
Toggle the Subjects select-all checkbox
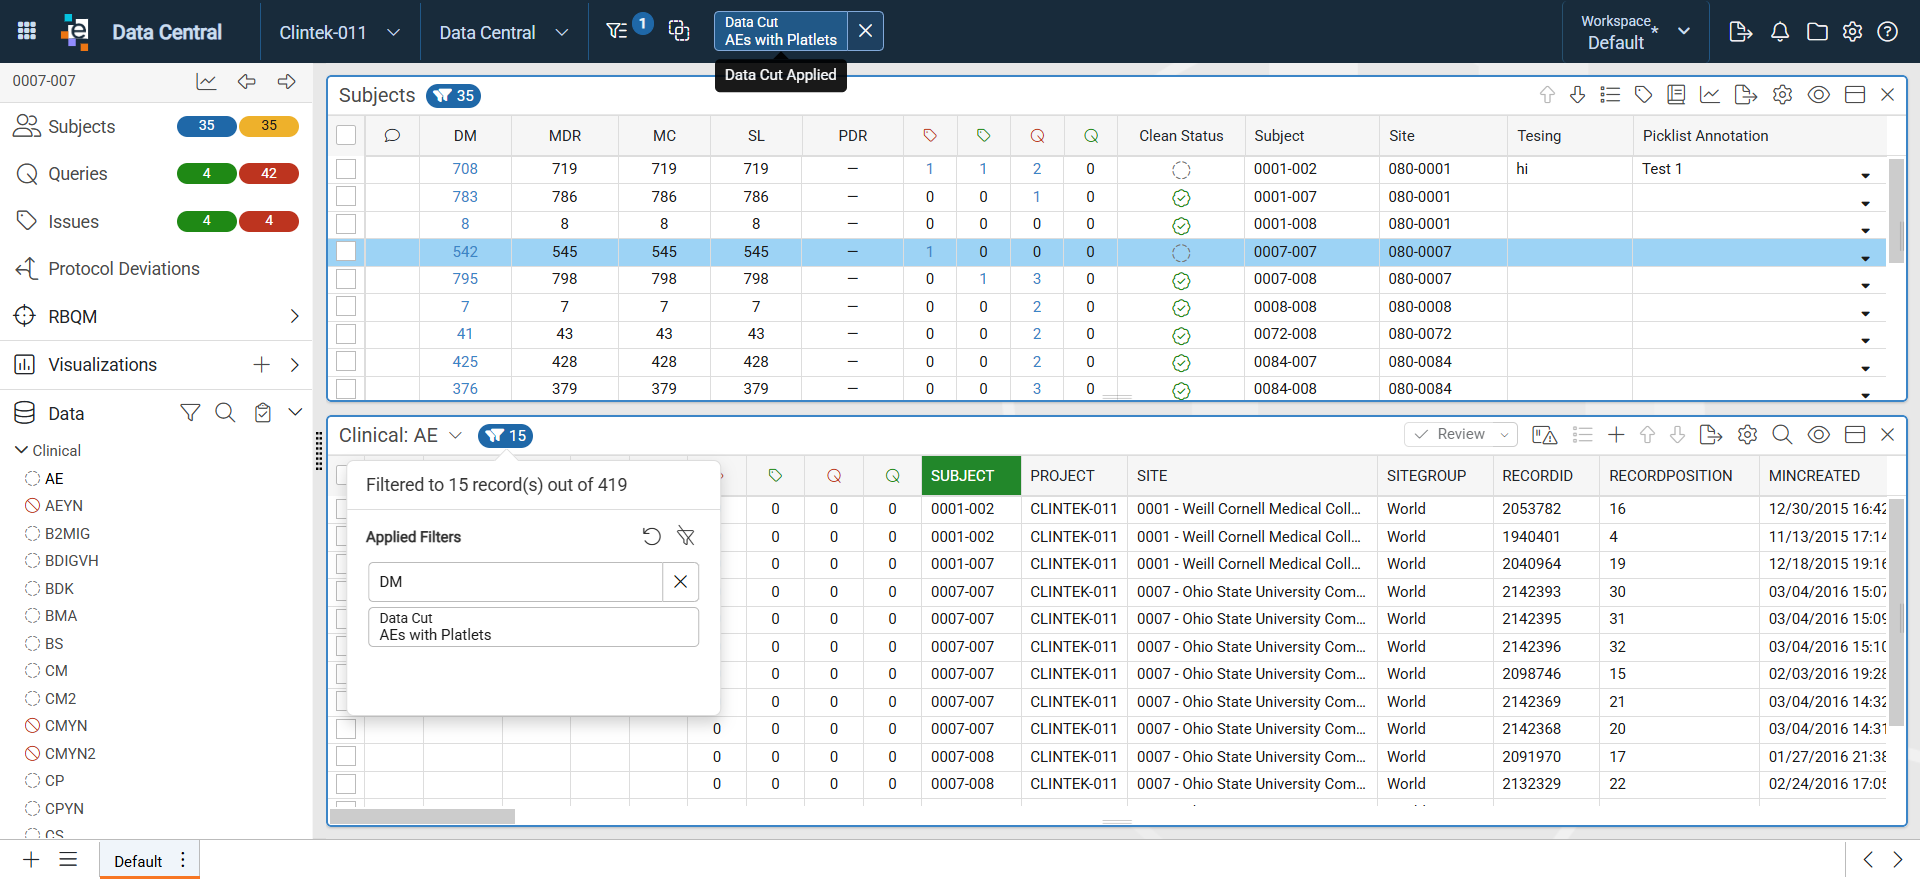[x=346, y=136]
